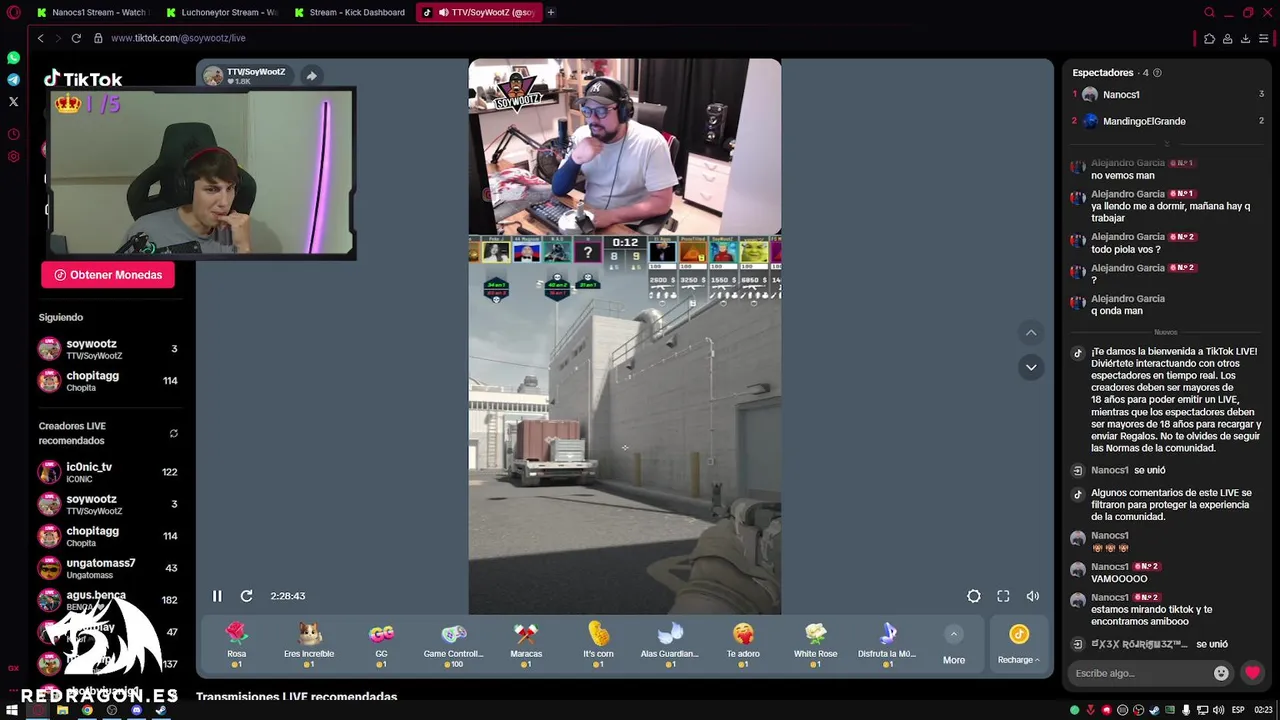Expand the top viewers list
This screenshot has height=720, width=1280.
coord(1166,144)
